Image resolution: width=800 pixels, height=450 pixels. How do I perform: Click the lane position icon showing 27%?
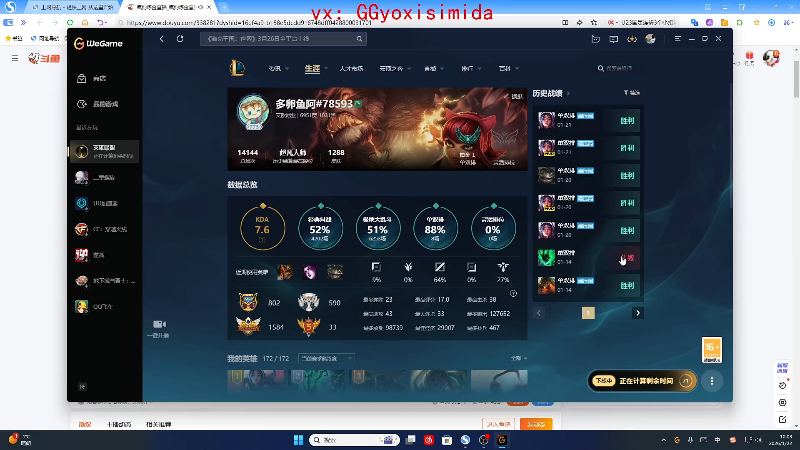click(503, 267)
